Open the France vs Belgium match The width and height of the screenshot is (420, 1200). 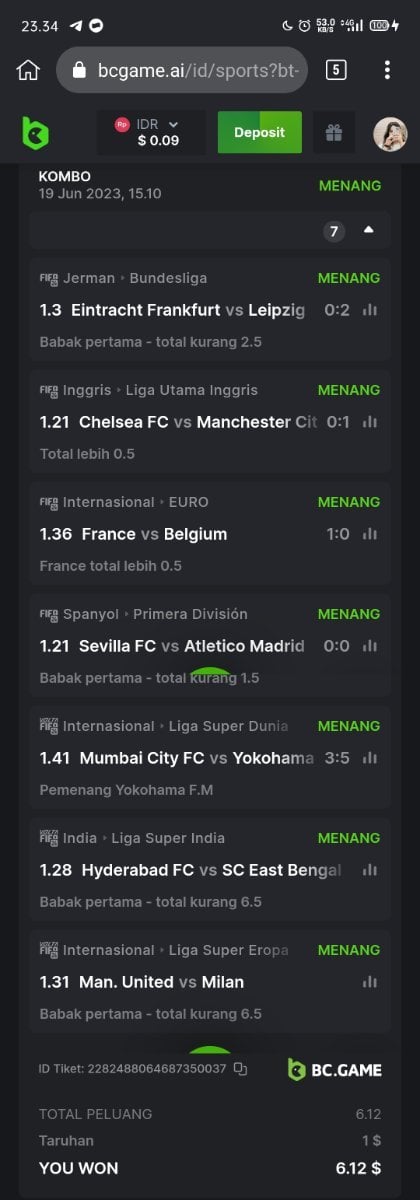point(210,534)
